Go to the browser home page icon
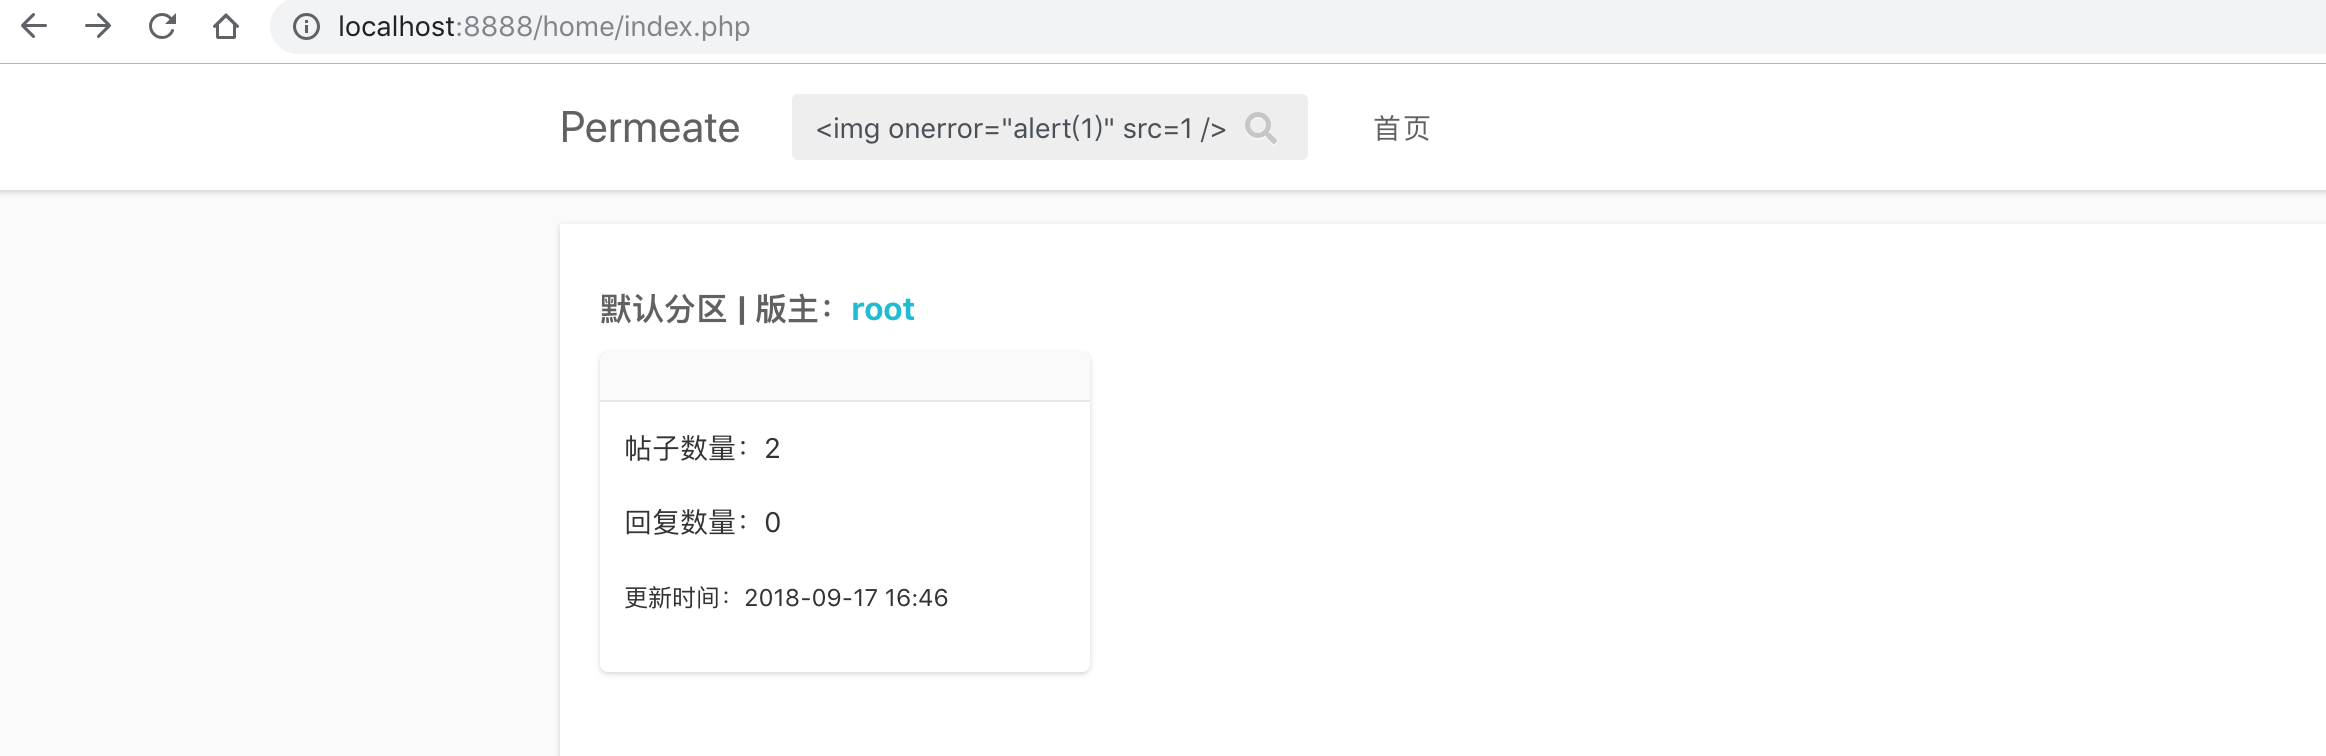This screenshot has width=2326, height=756. [226, 27]
